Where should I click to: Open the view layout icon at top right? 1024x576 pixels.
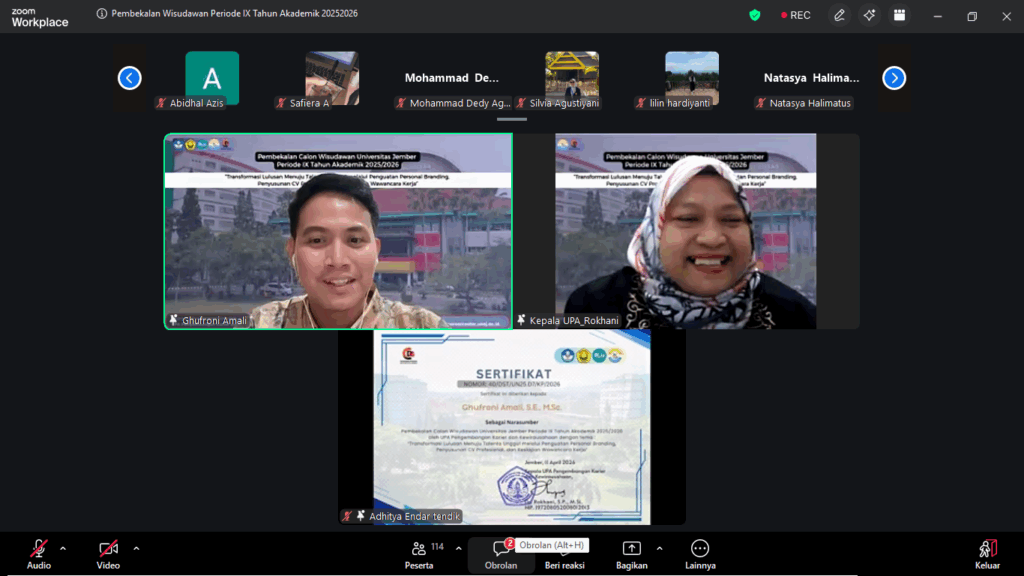point(899,15)
